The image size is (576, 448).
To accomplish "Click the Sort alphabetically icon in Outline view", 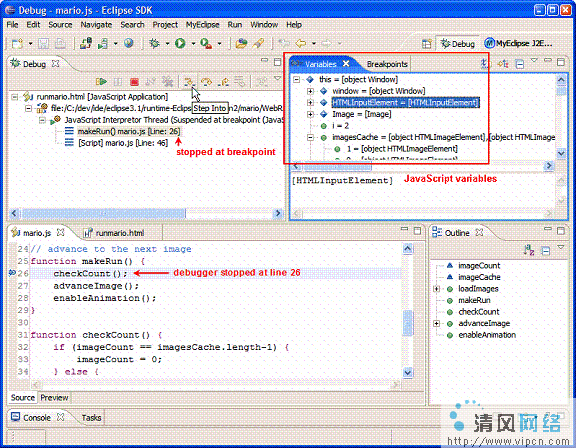I will point(529,251).
